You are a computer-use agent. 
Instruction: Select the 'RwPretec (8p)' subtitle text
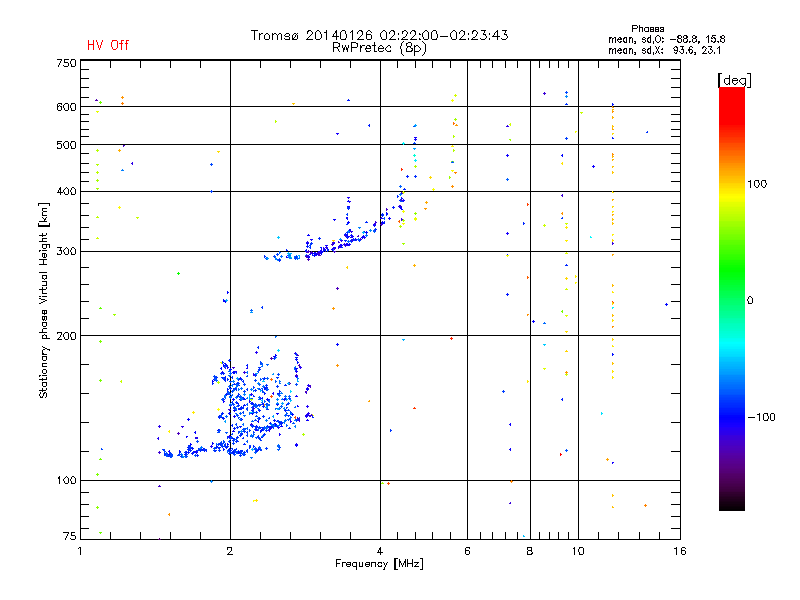click(x=379, y=48)
